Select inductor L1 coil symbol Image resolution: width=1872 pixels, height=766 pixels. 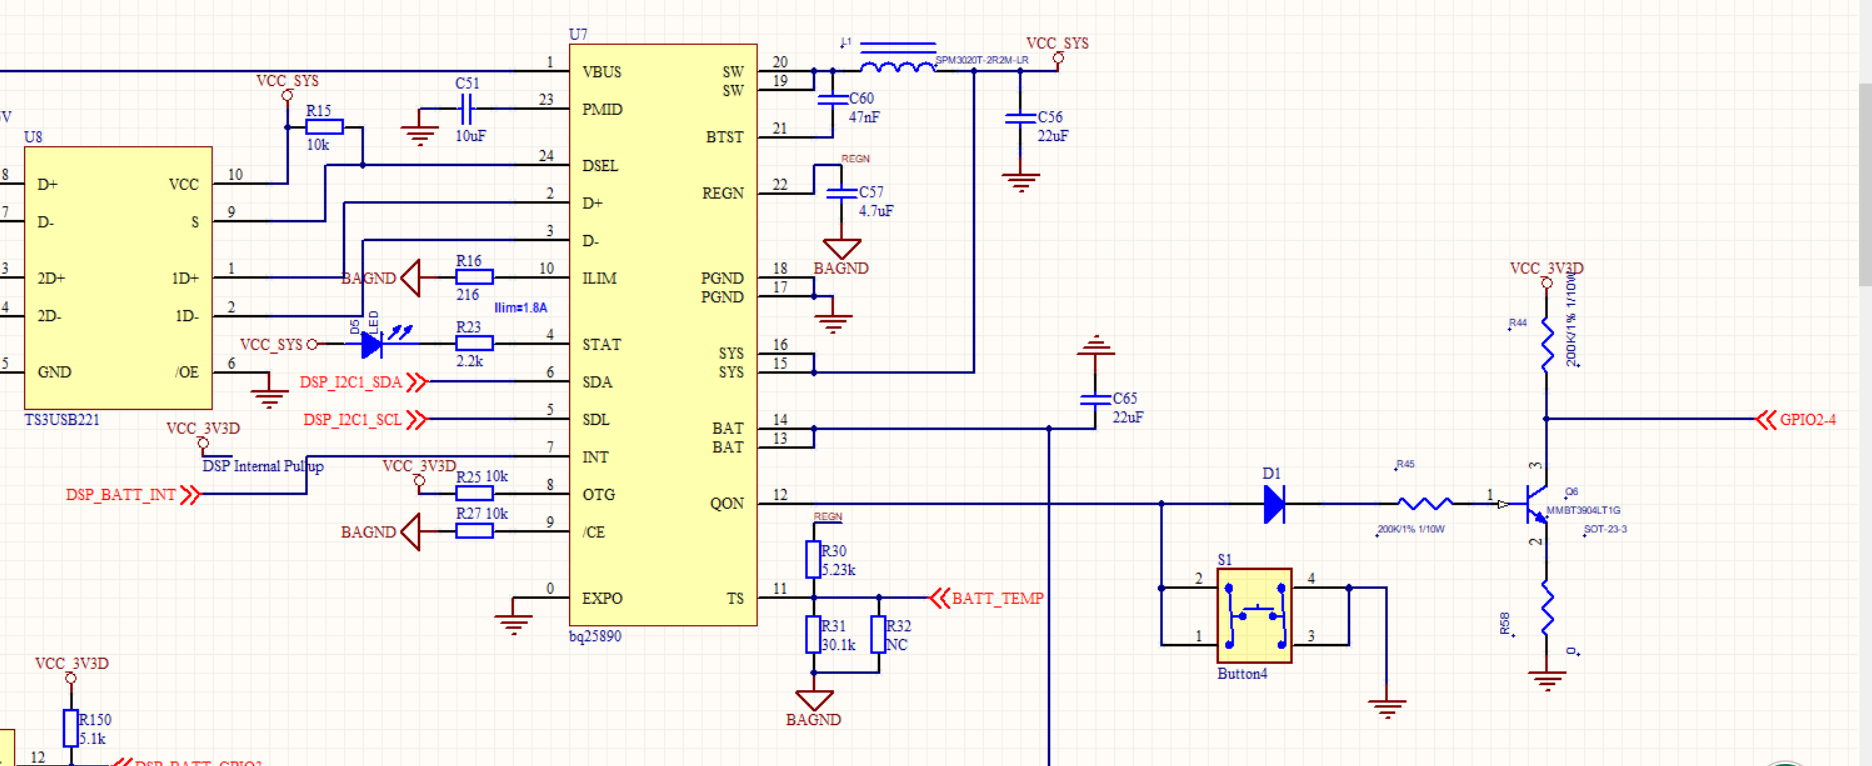[x=897, y=67]
